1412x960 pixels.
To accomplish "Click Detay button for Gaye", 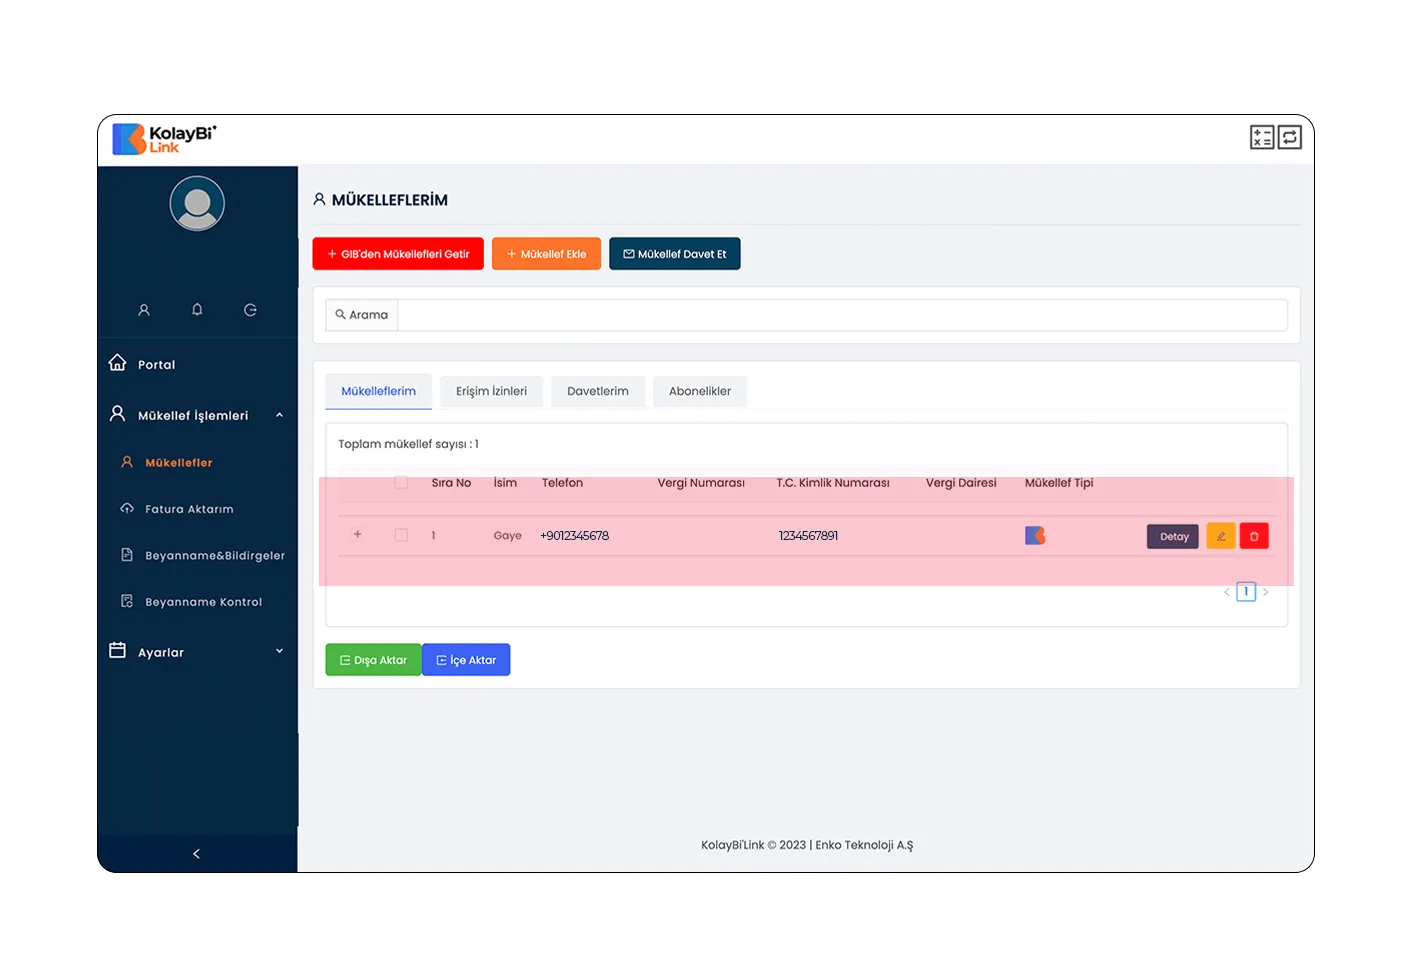I will [x=1173, y=536].
